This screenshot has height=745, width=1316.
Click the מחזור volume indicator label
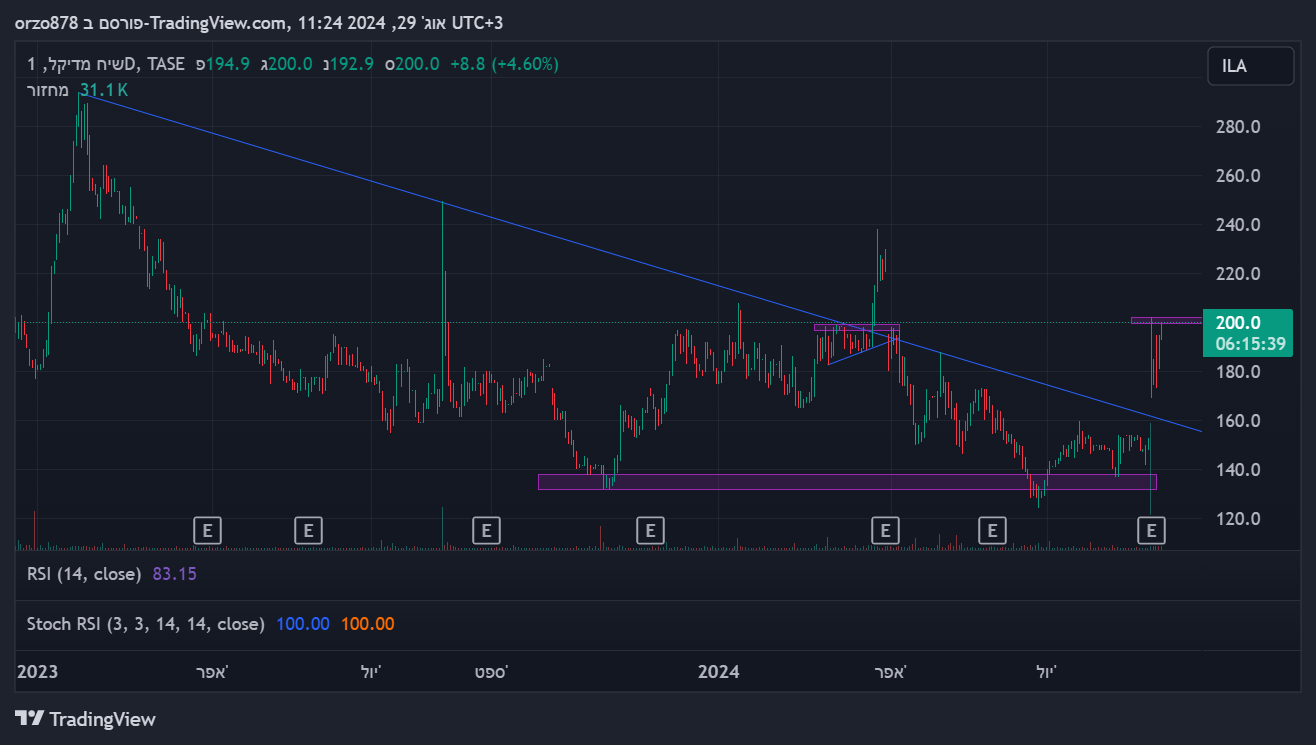click(48, 90)
